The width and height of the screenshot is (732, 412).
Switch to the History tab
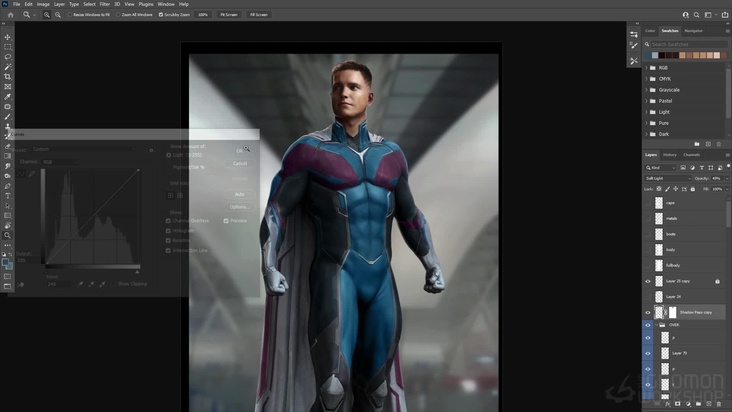669,155
